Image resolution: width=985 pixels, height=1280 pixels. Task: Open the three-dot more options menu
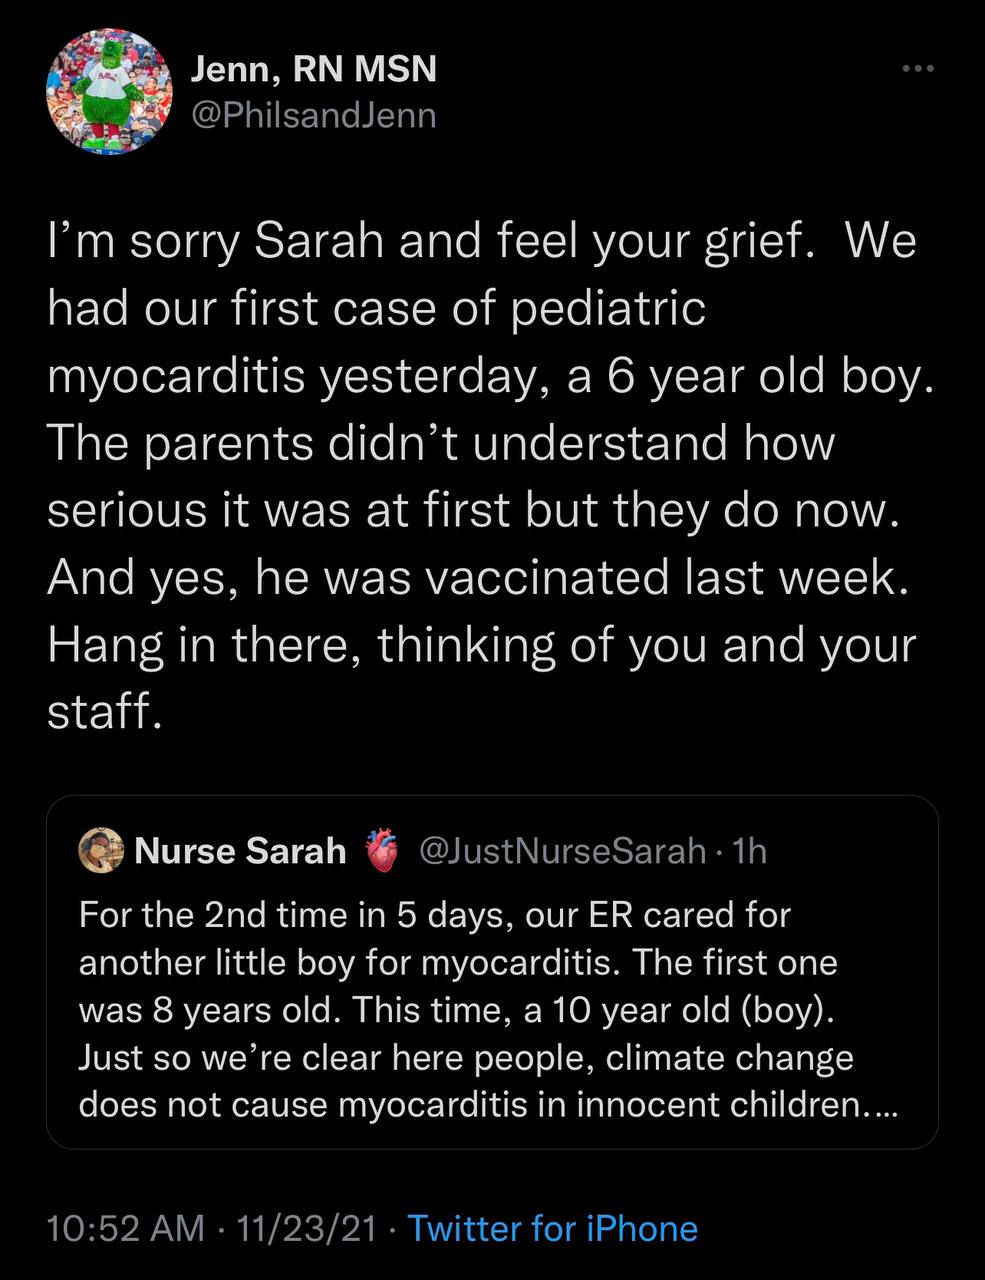pyautogui.click(x=917, y=69)
